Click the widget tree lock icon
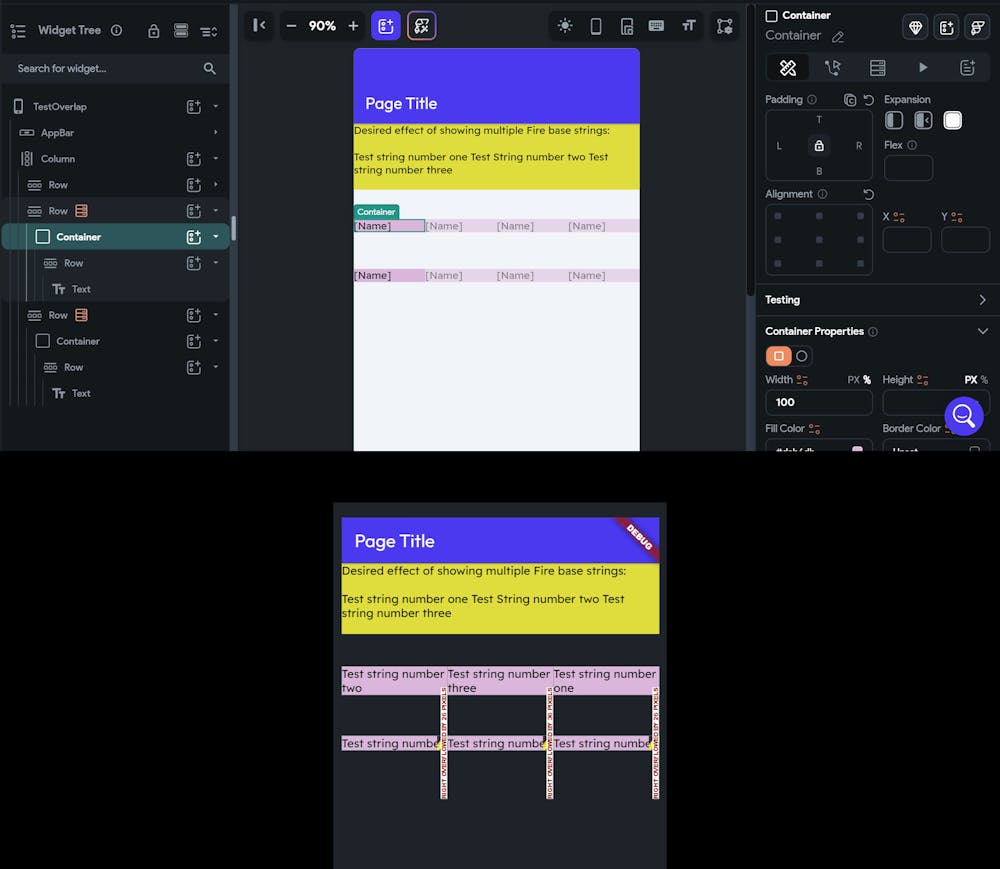Screen dimensions: 1000x869 154,31
